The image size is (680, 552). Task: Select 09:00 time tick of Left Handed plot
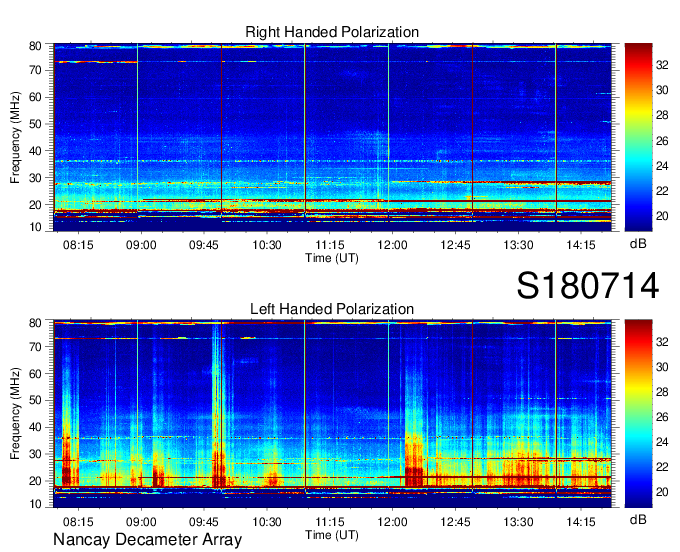click(x=141, y=522)
